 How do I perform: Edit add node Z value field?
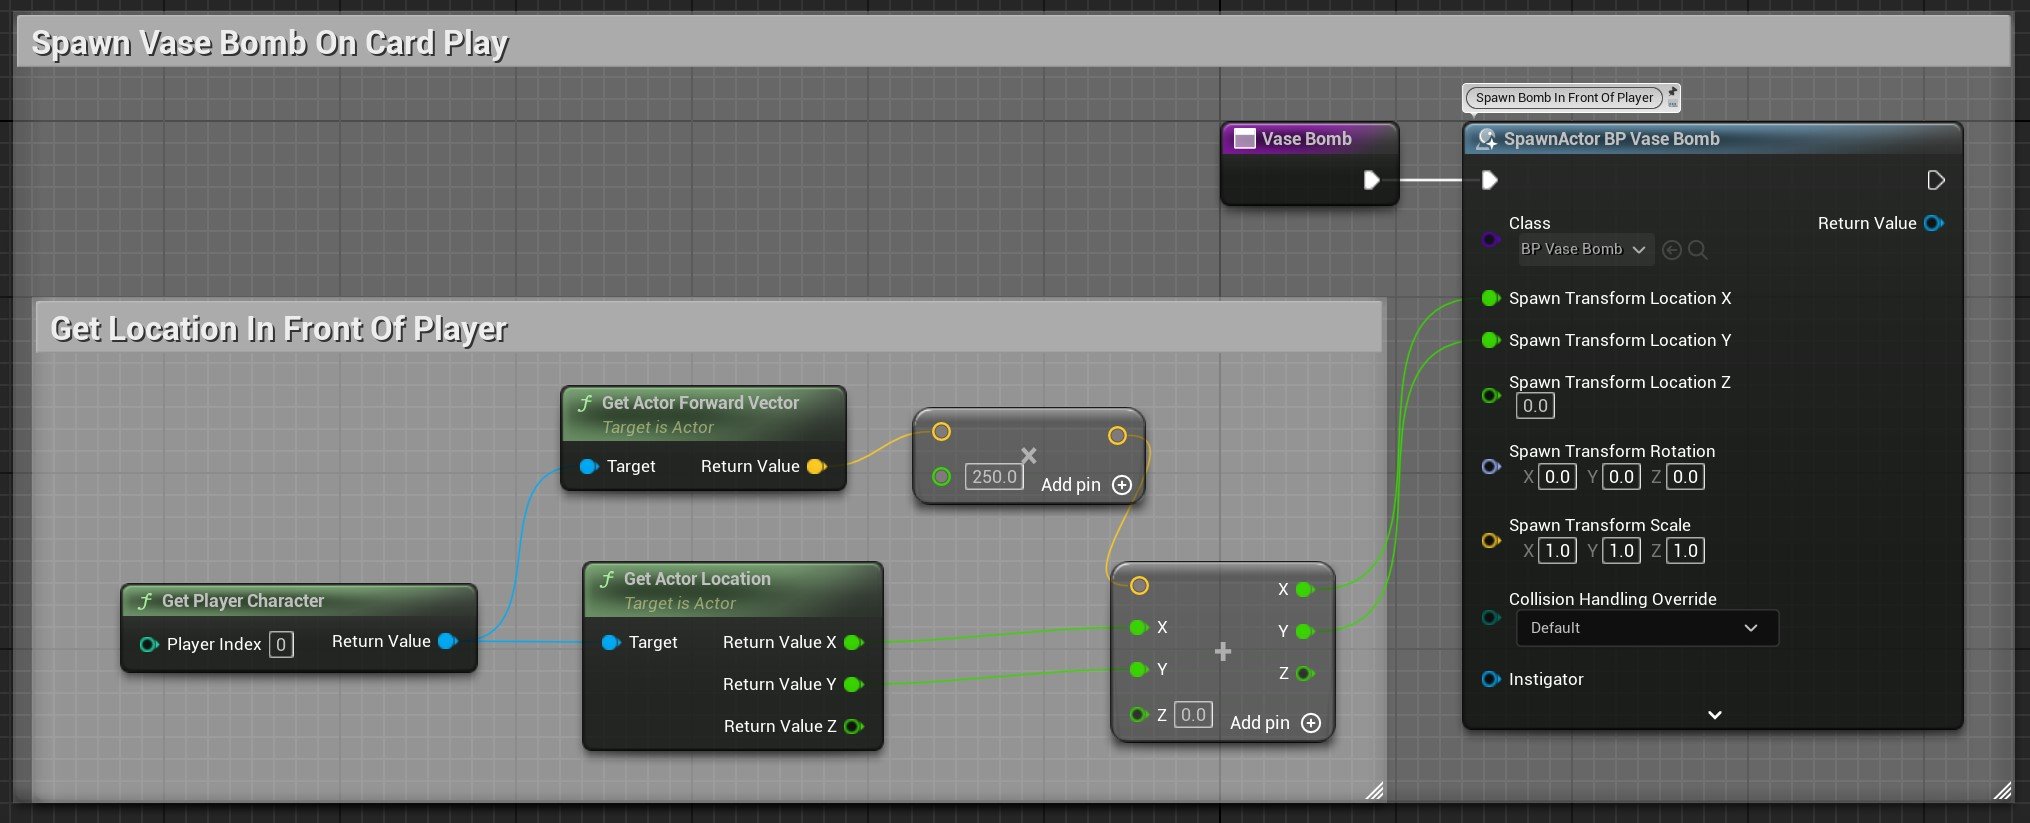[x=1193, y=715]
